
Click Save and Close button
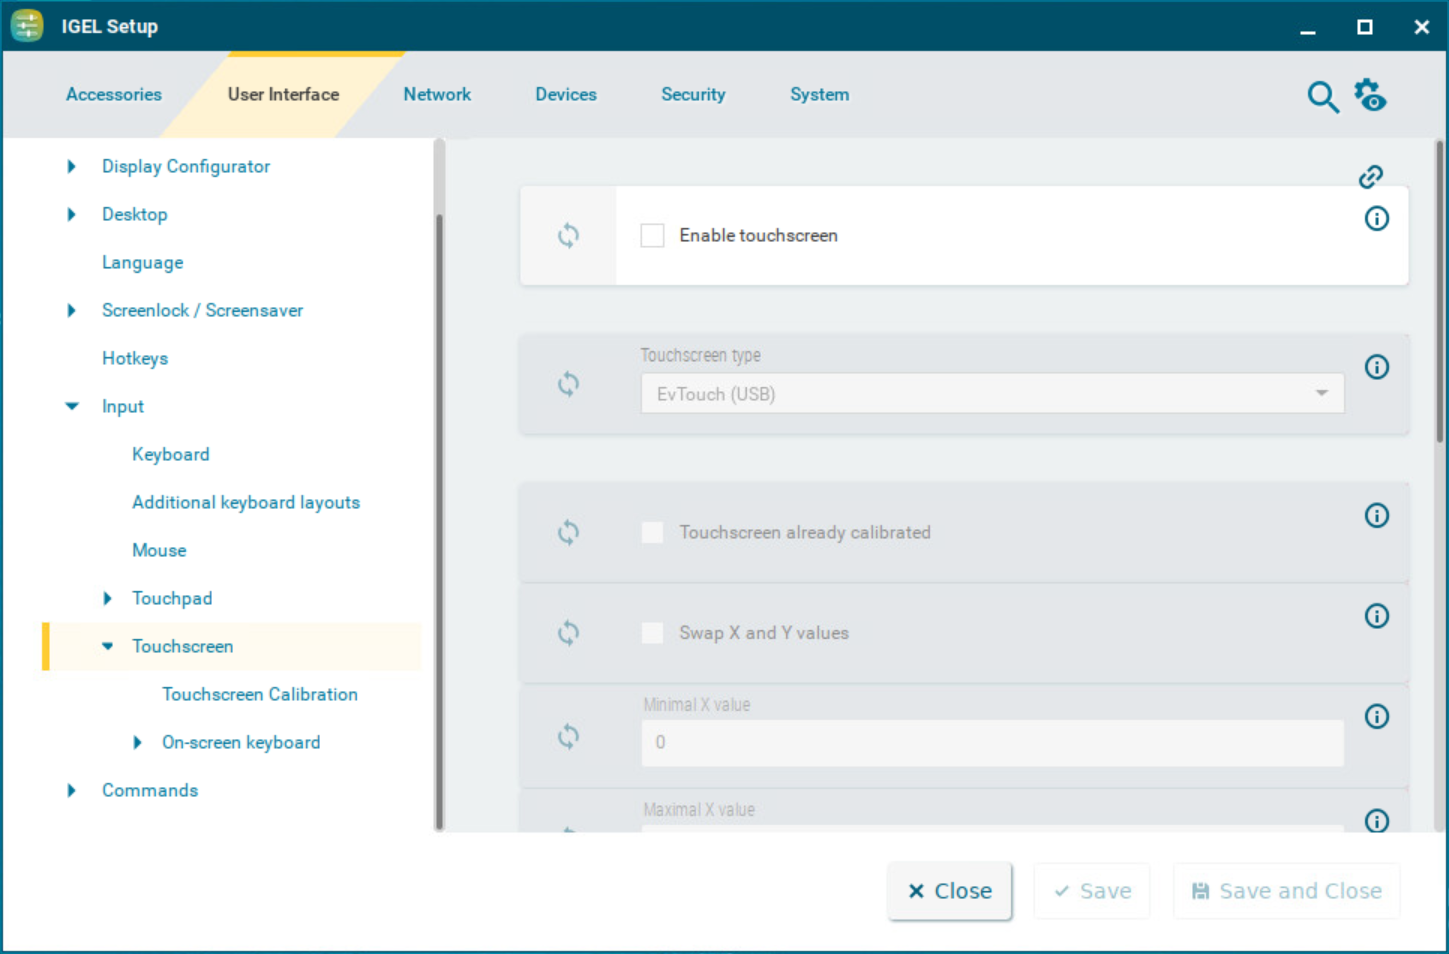pos(1286,891)
